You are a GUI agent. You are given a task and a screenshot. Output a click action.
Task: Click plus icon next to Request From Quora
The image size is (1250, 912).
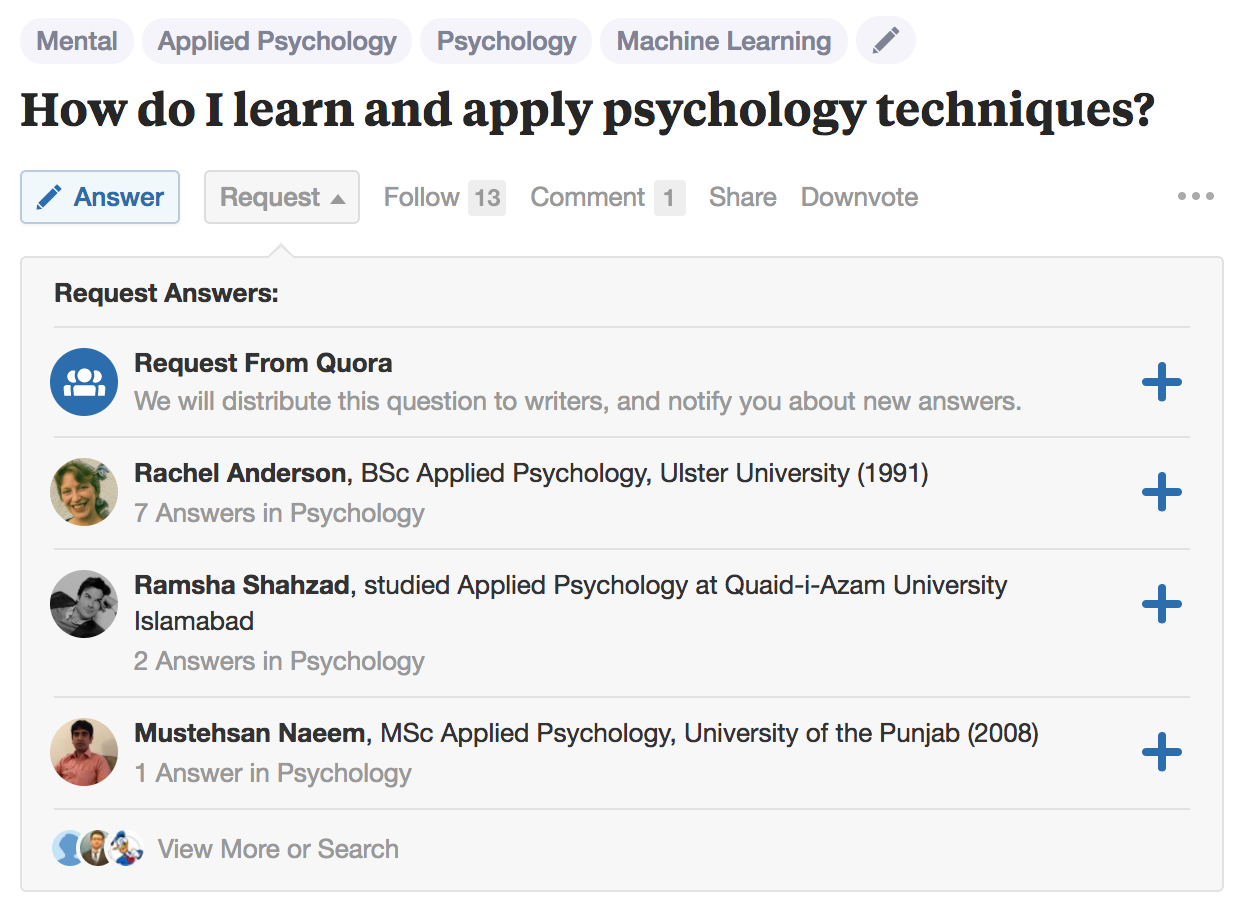pyautogui.click(x=1161, y=382)
